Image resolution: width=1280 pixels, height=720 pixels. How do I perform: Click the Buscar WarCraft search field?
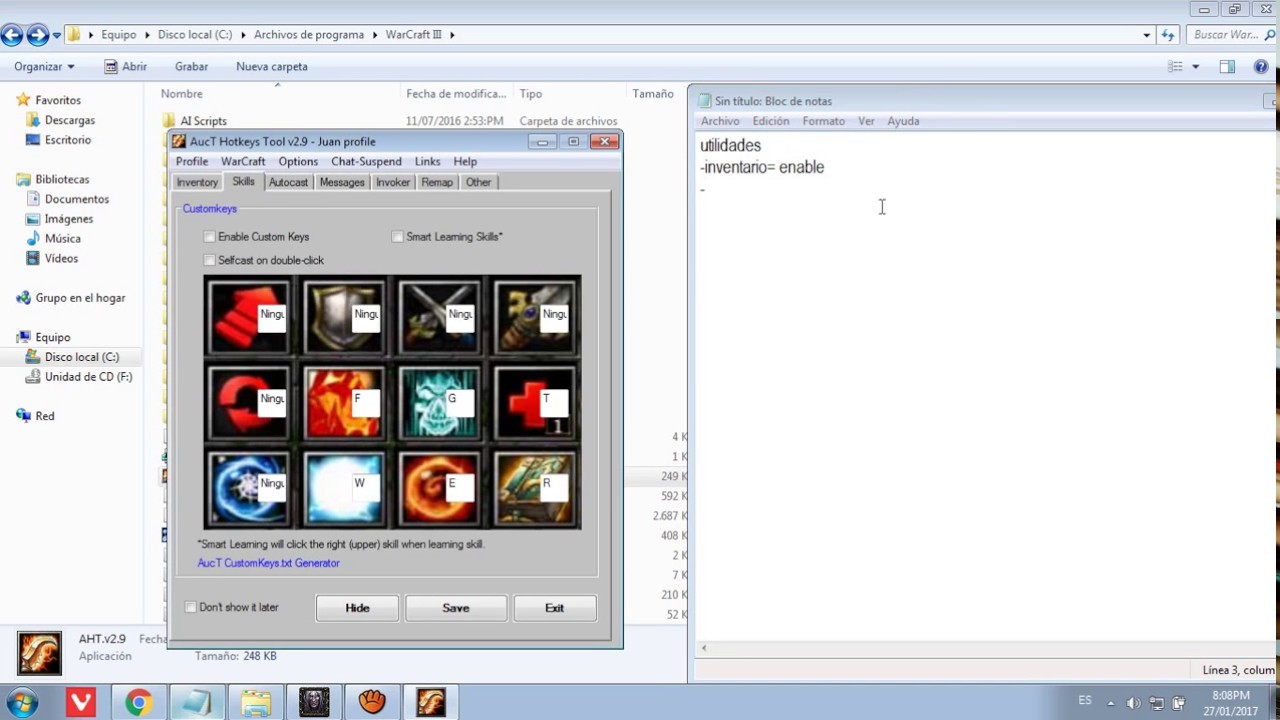point(1232,35)
